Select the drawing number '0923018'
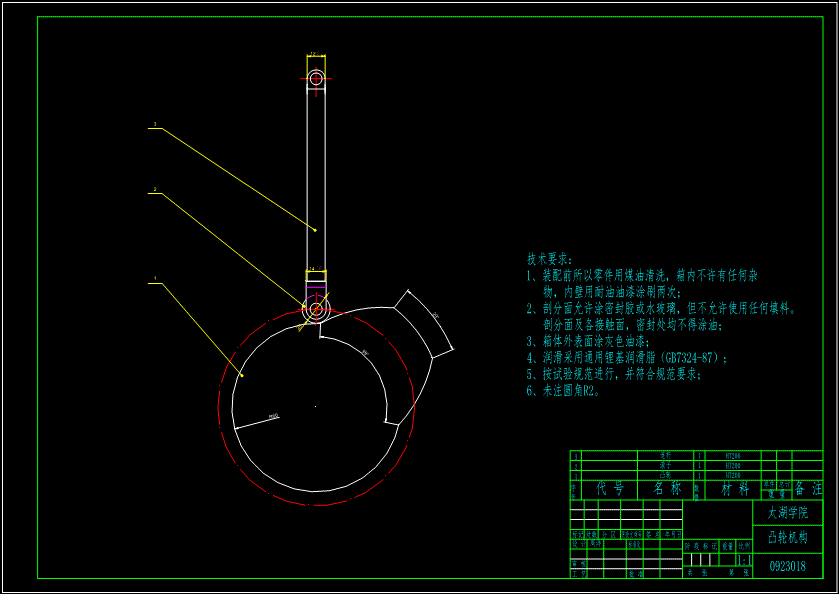839x594 pixels. (x=788, y=566)
